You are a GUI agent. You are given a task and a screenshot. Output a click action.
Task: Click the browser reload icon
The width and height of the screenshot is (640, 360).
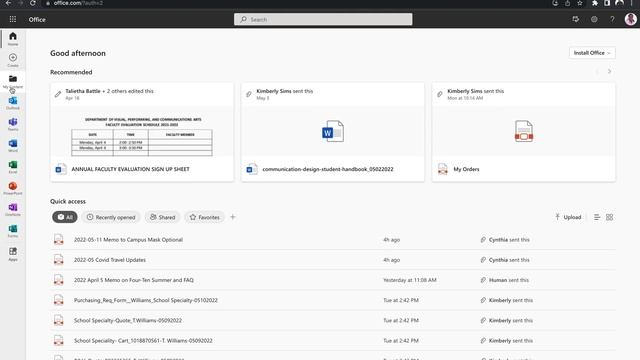point(33,3)
